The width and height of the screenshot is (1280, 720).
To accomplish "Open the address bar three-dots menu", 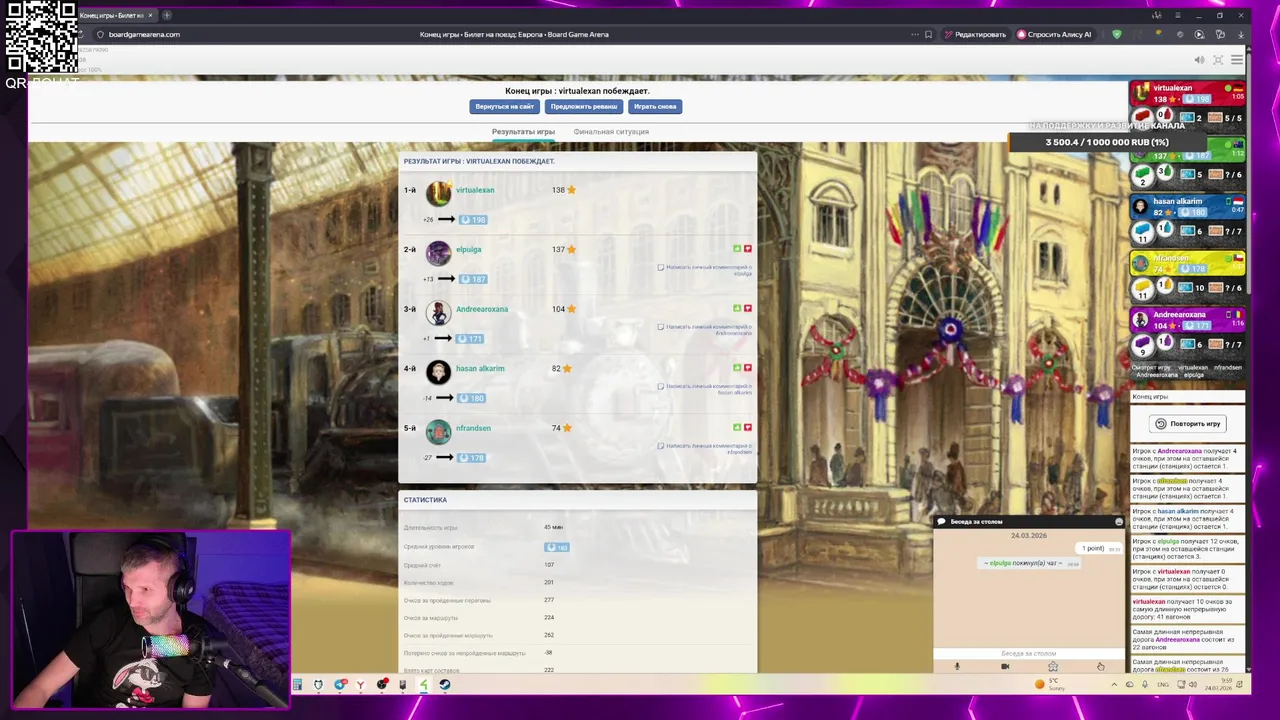I will (914, 34).
